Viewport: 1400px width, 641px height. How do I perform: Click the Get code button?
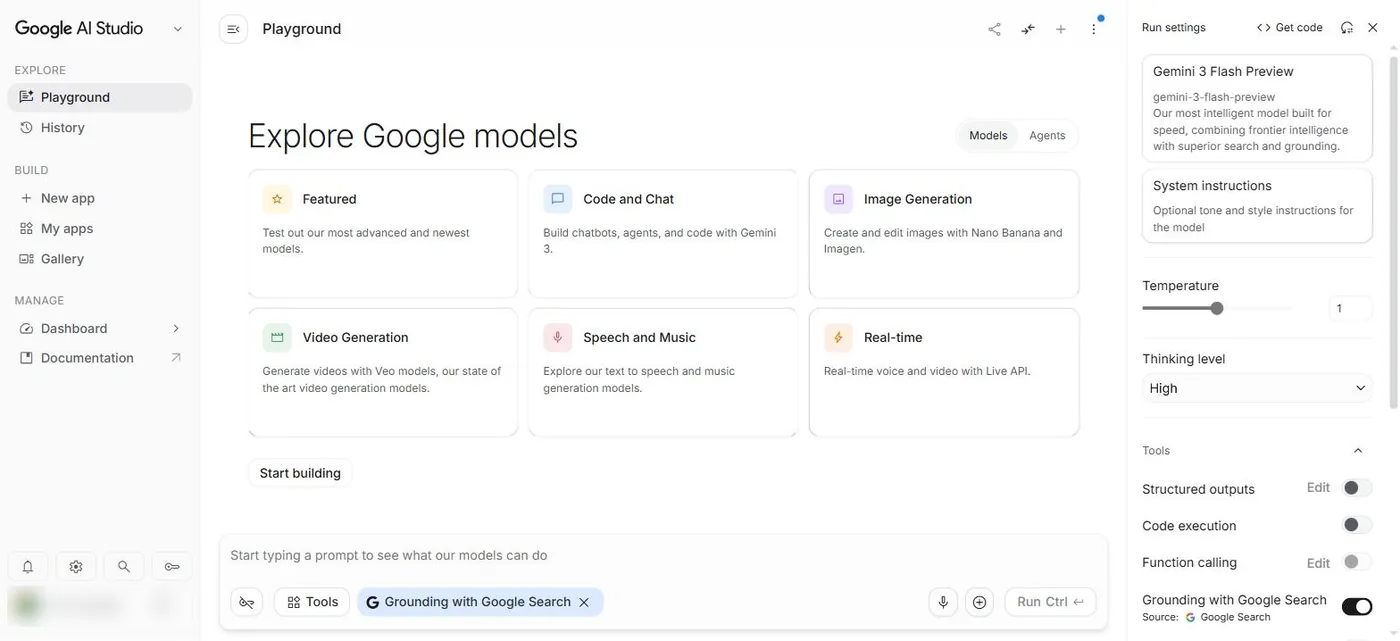point(1290,28)
